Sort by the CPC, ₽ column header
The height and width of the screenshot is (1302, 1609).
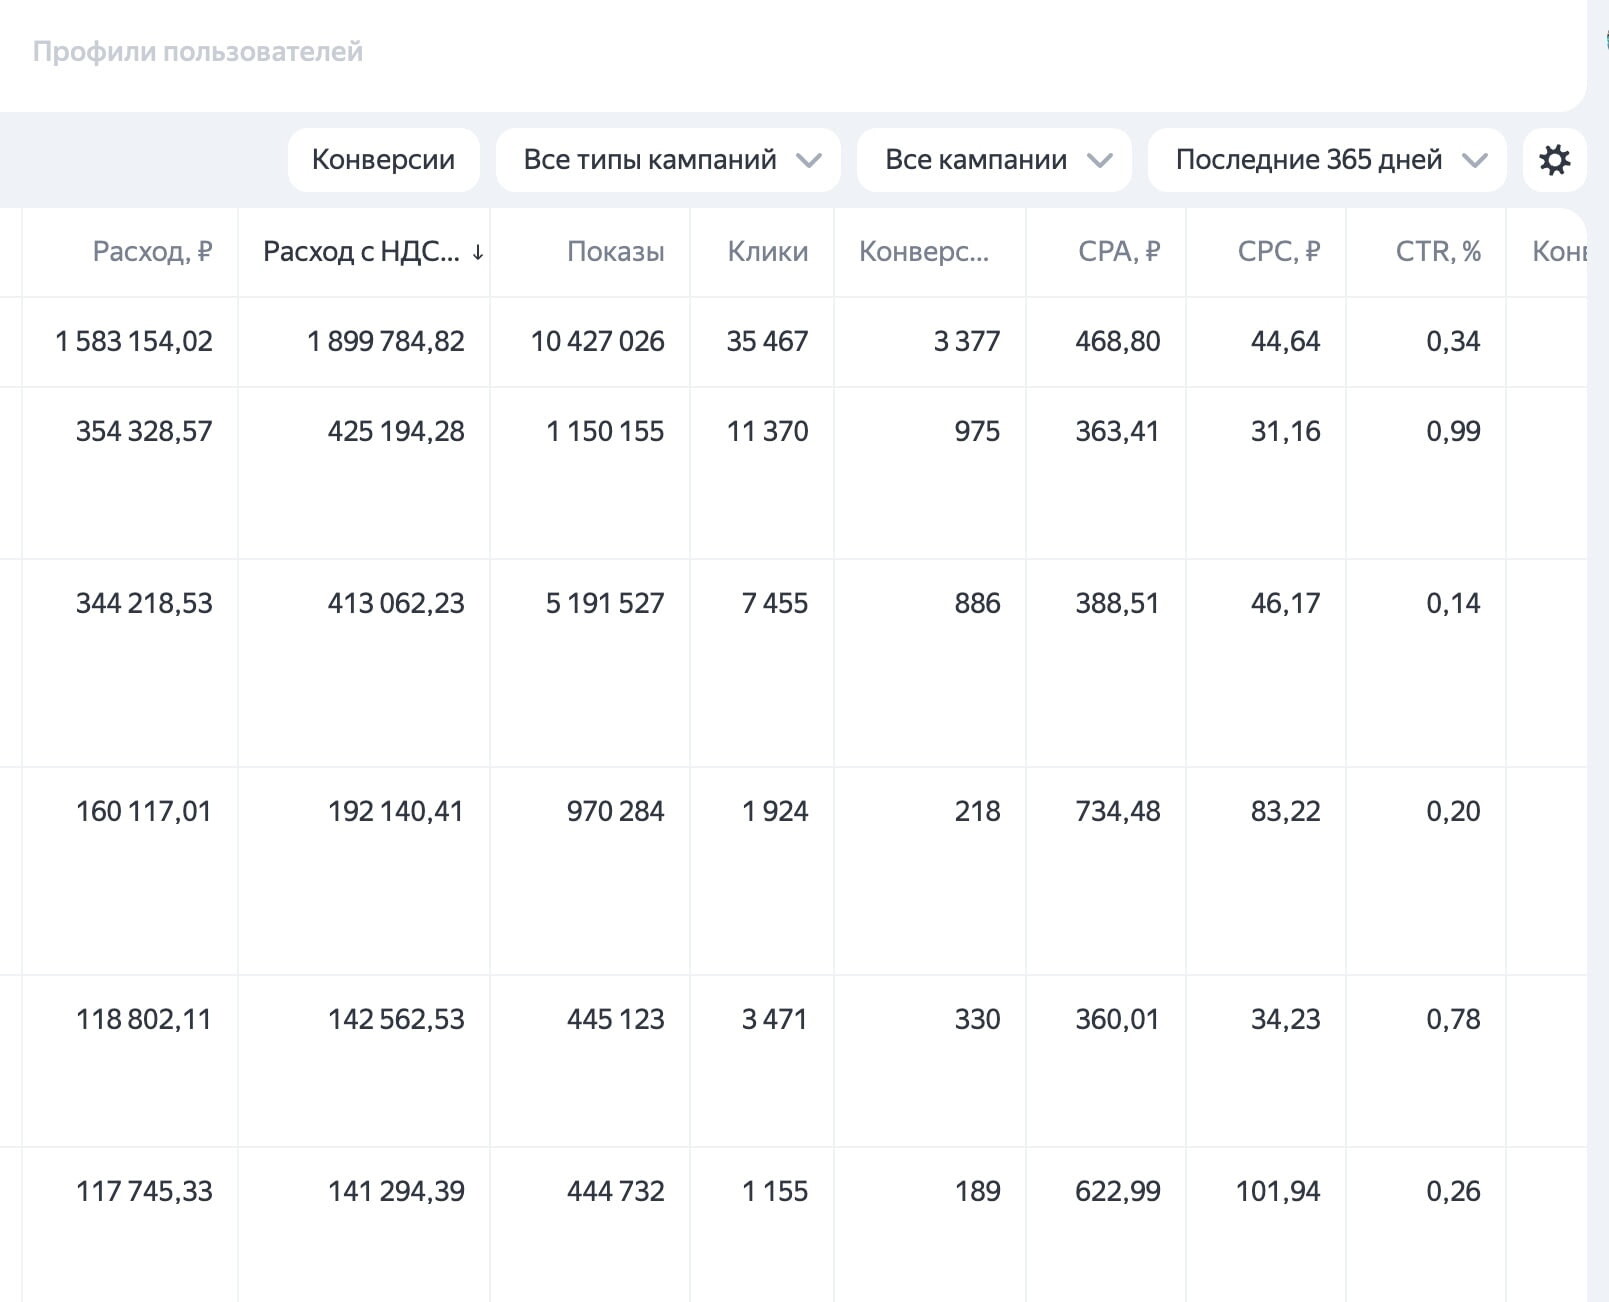1279,251
